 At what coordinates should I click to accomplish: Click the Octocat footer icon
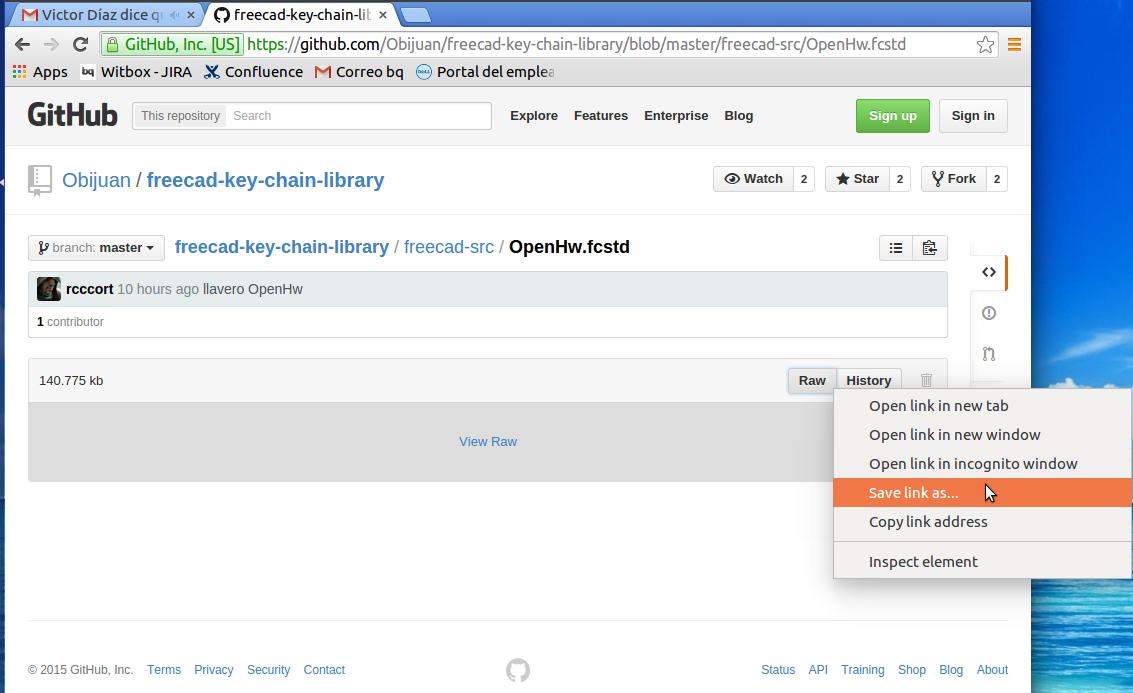(517, 671)
